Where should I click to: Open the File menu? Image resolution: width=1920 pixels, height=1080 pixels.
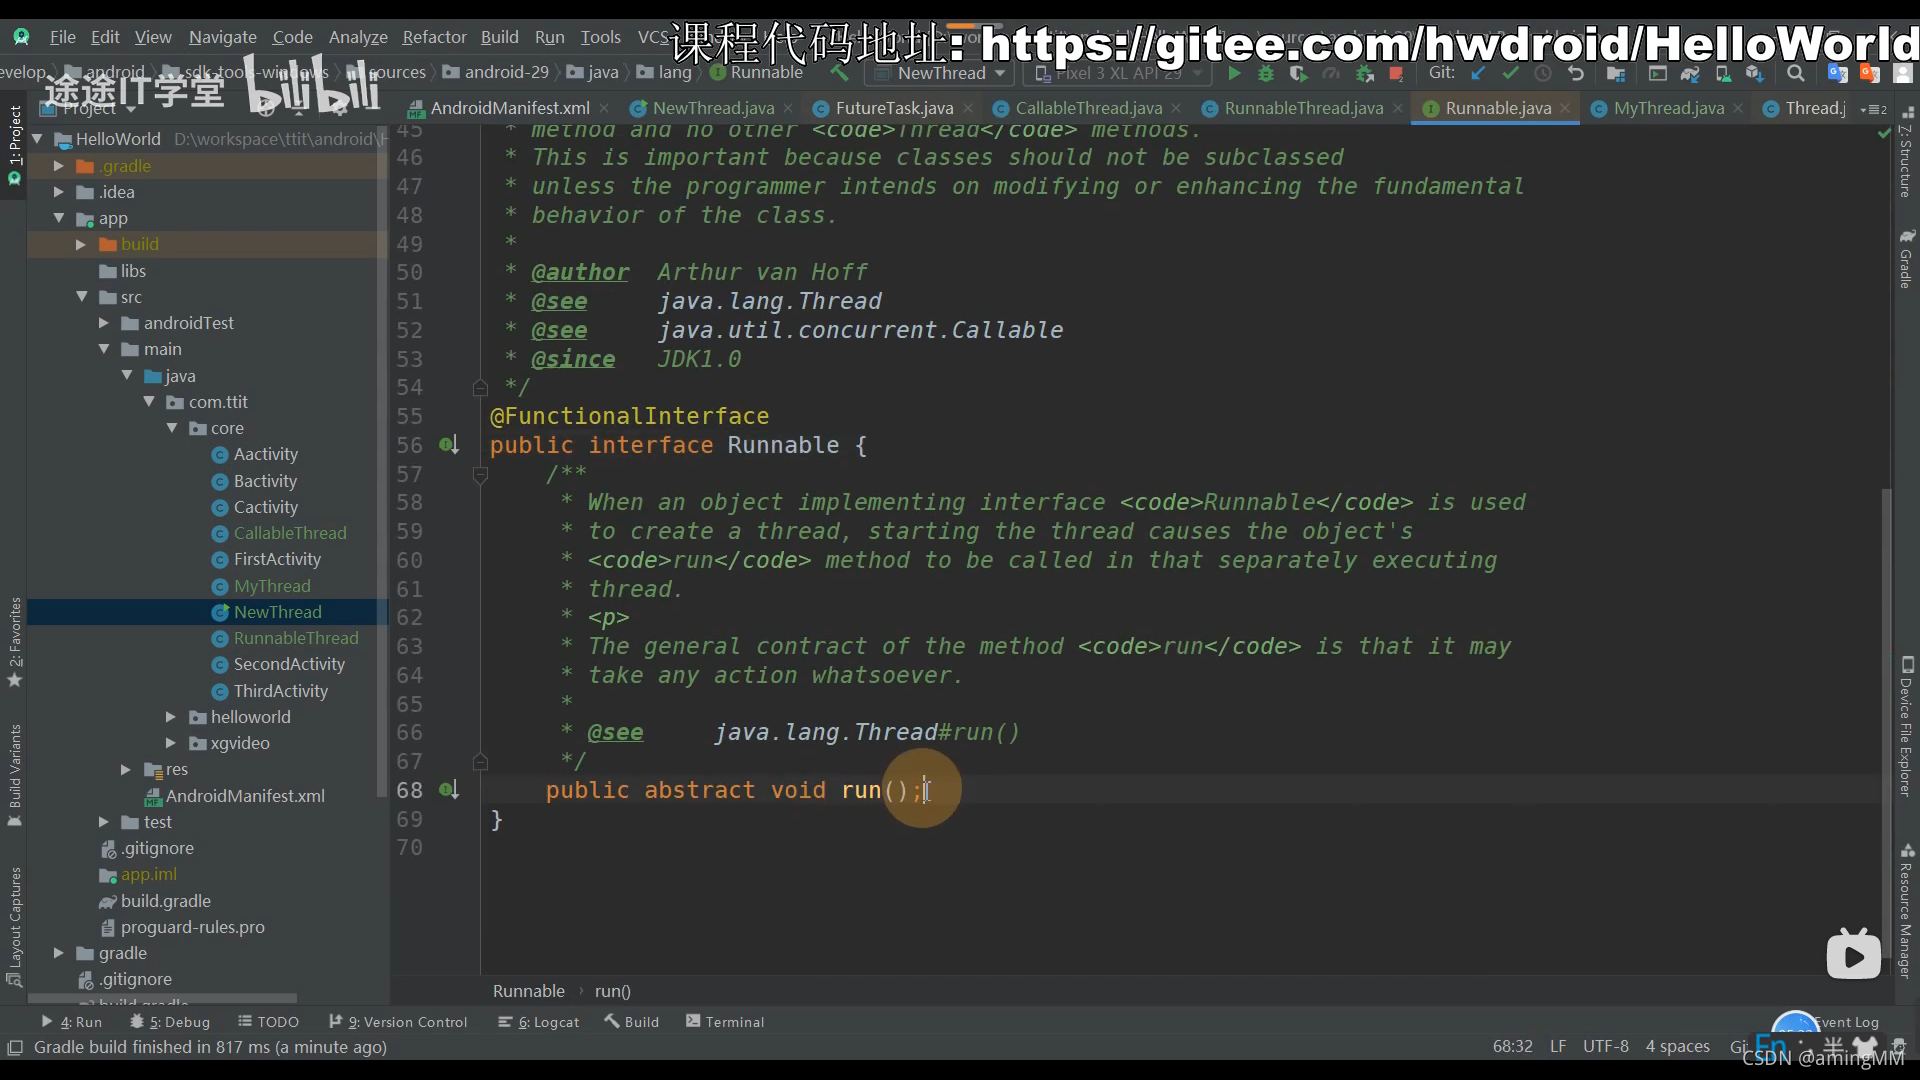click(63, 37)
